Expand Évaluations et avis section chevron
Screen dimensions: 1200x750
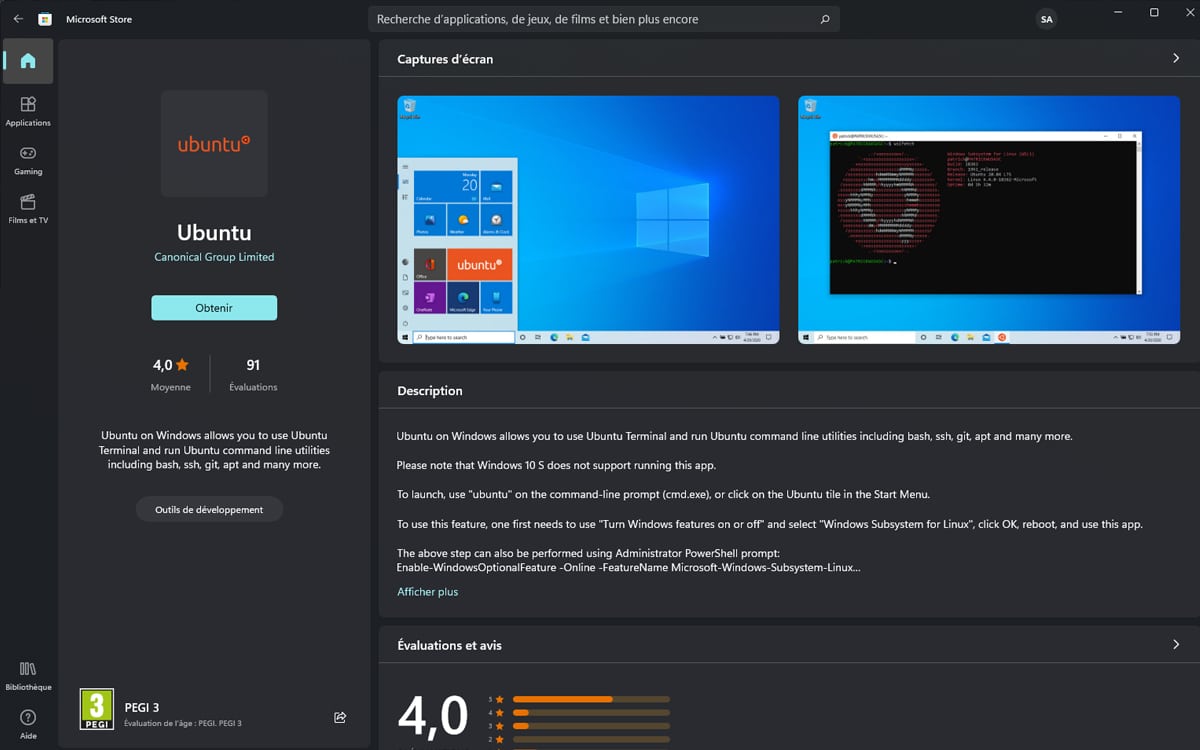[x=1176, y=645]
